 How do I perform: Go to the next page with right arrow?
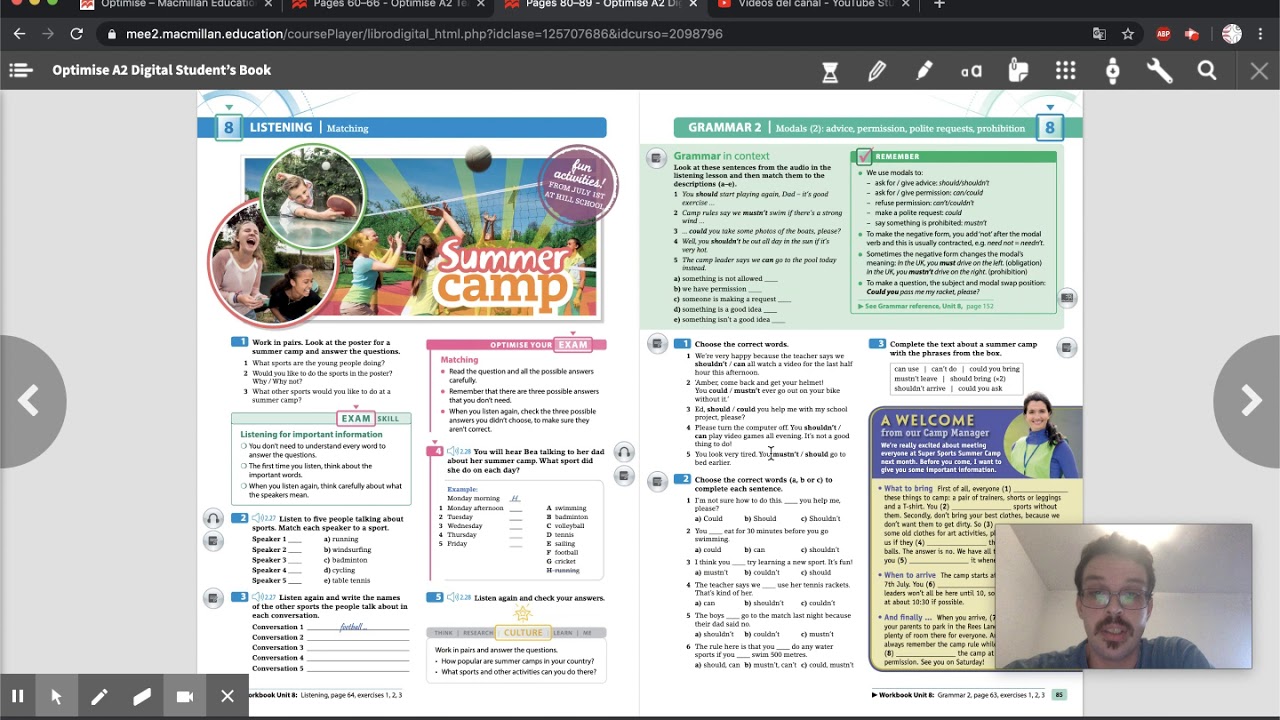pos(1249,401)
